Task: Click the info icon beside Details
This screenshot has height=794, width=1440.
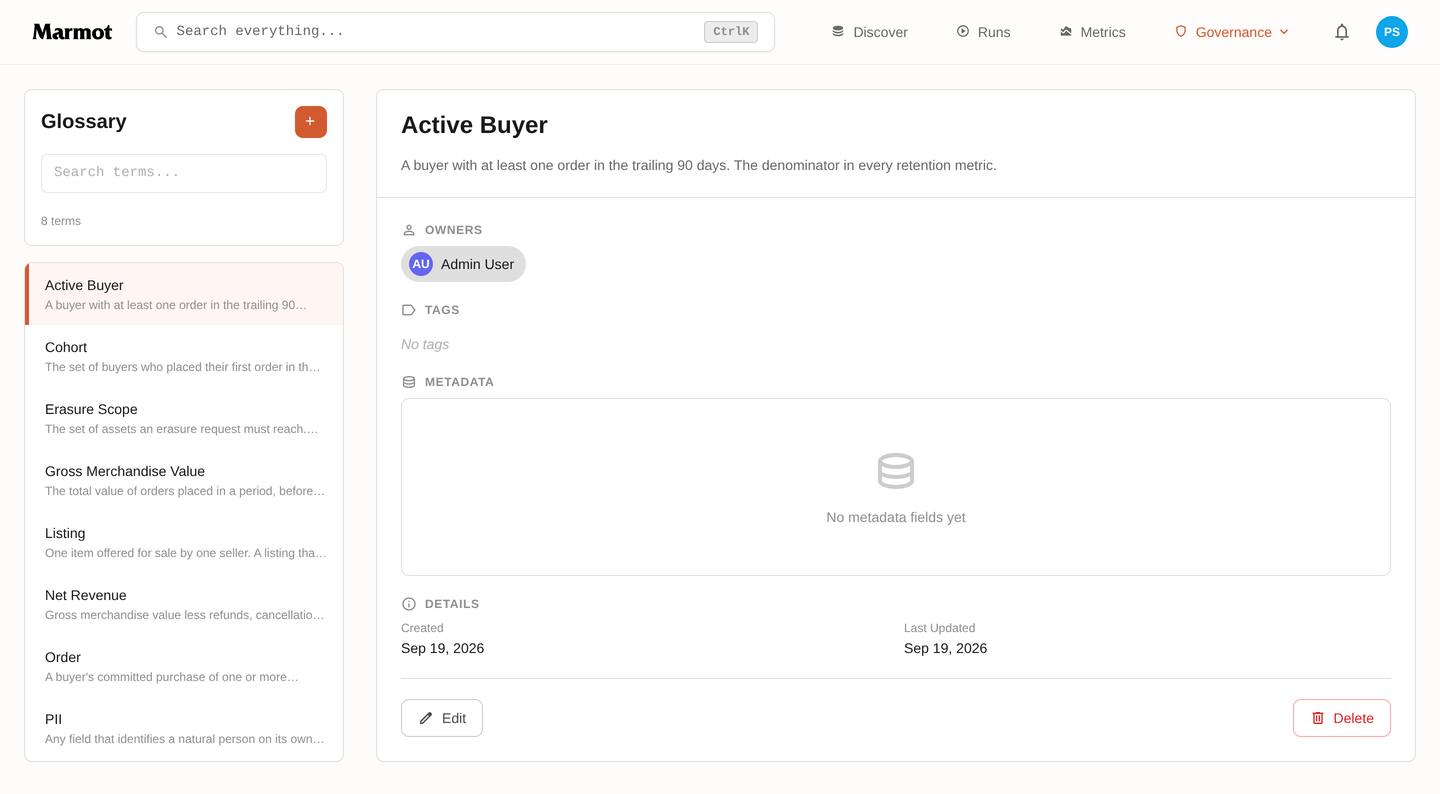Action: coord(409,604)
